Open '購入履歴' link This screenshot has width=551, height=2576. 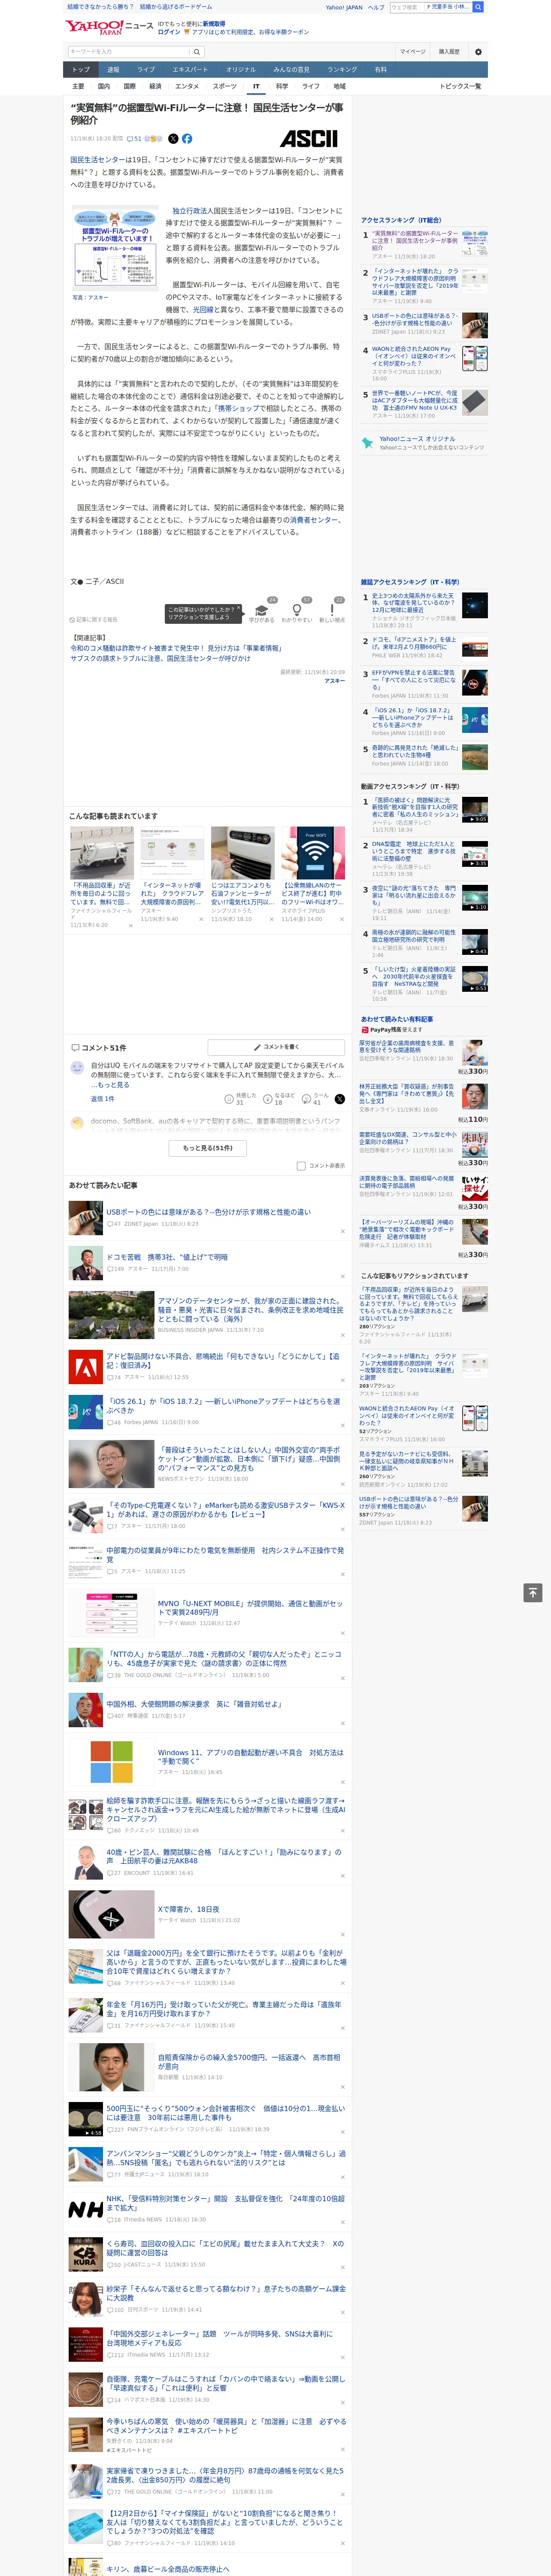(449, 52)
